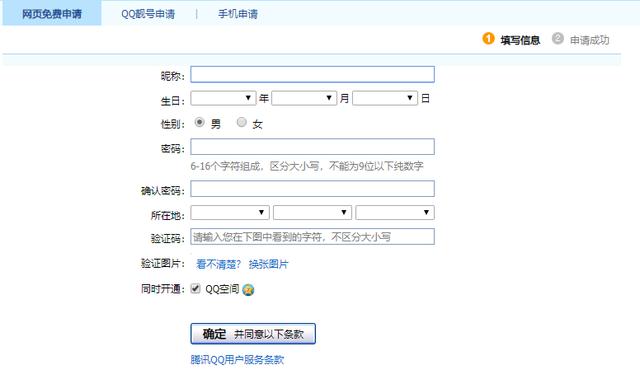Open the 手机申请 tab
Viewport: 640px width, 379px height.
(x=238, y=14)
